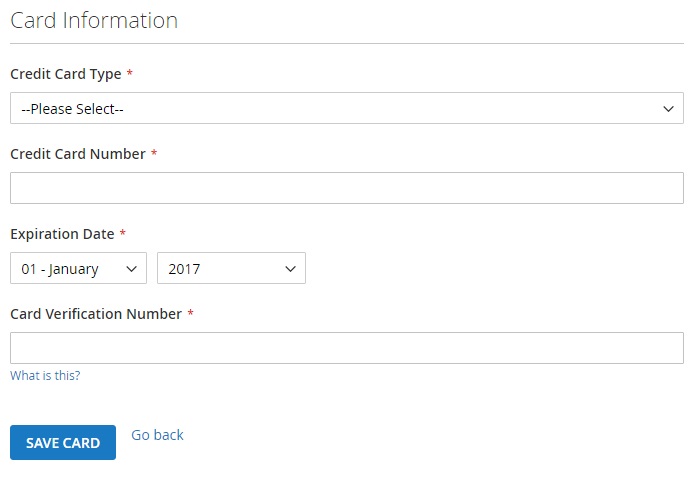The image size is (699, 479).
Task: Click the Expiration Date label
Action: (x=62, y=234)
